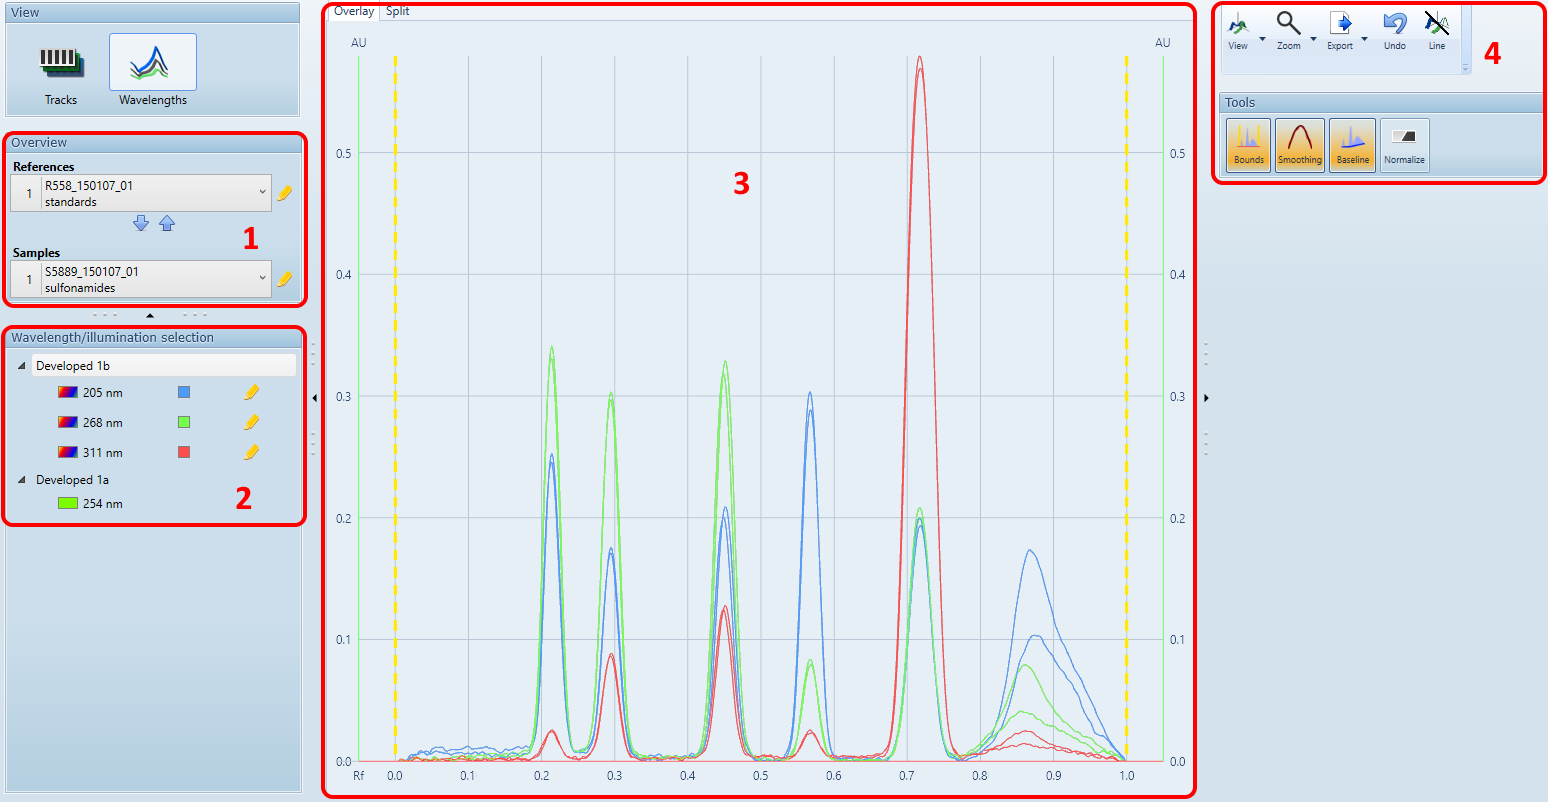This screenshot has height=802, width=1548.
Task: Click the green 254 nm illumination icon
Action: pos(68,504)
